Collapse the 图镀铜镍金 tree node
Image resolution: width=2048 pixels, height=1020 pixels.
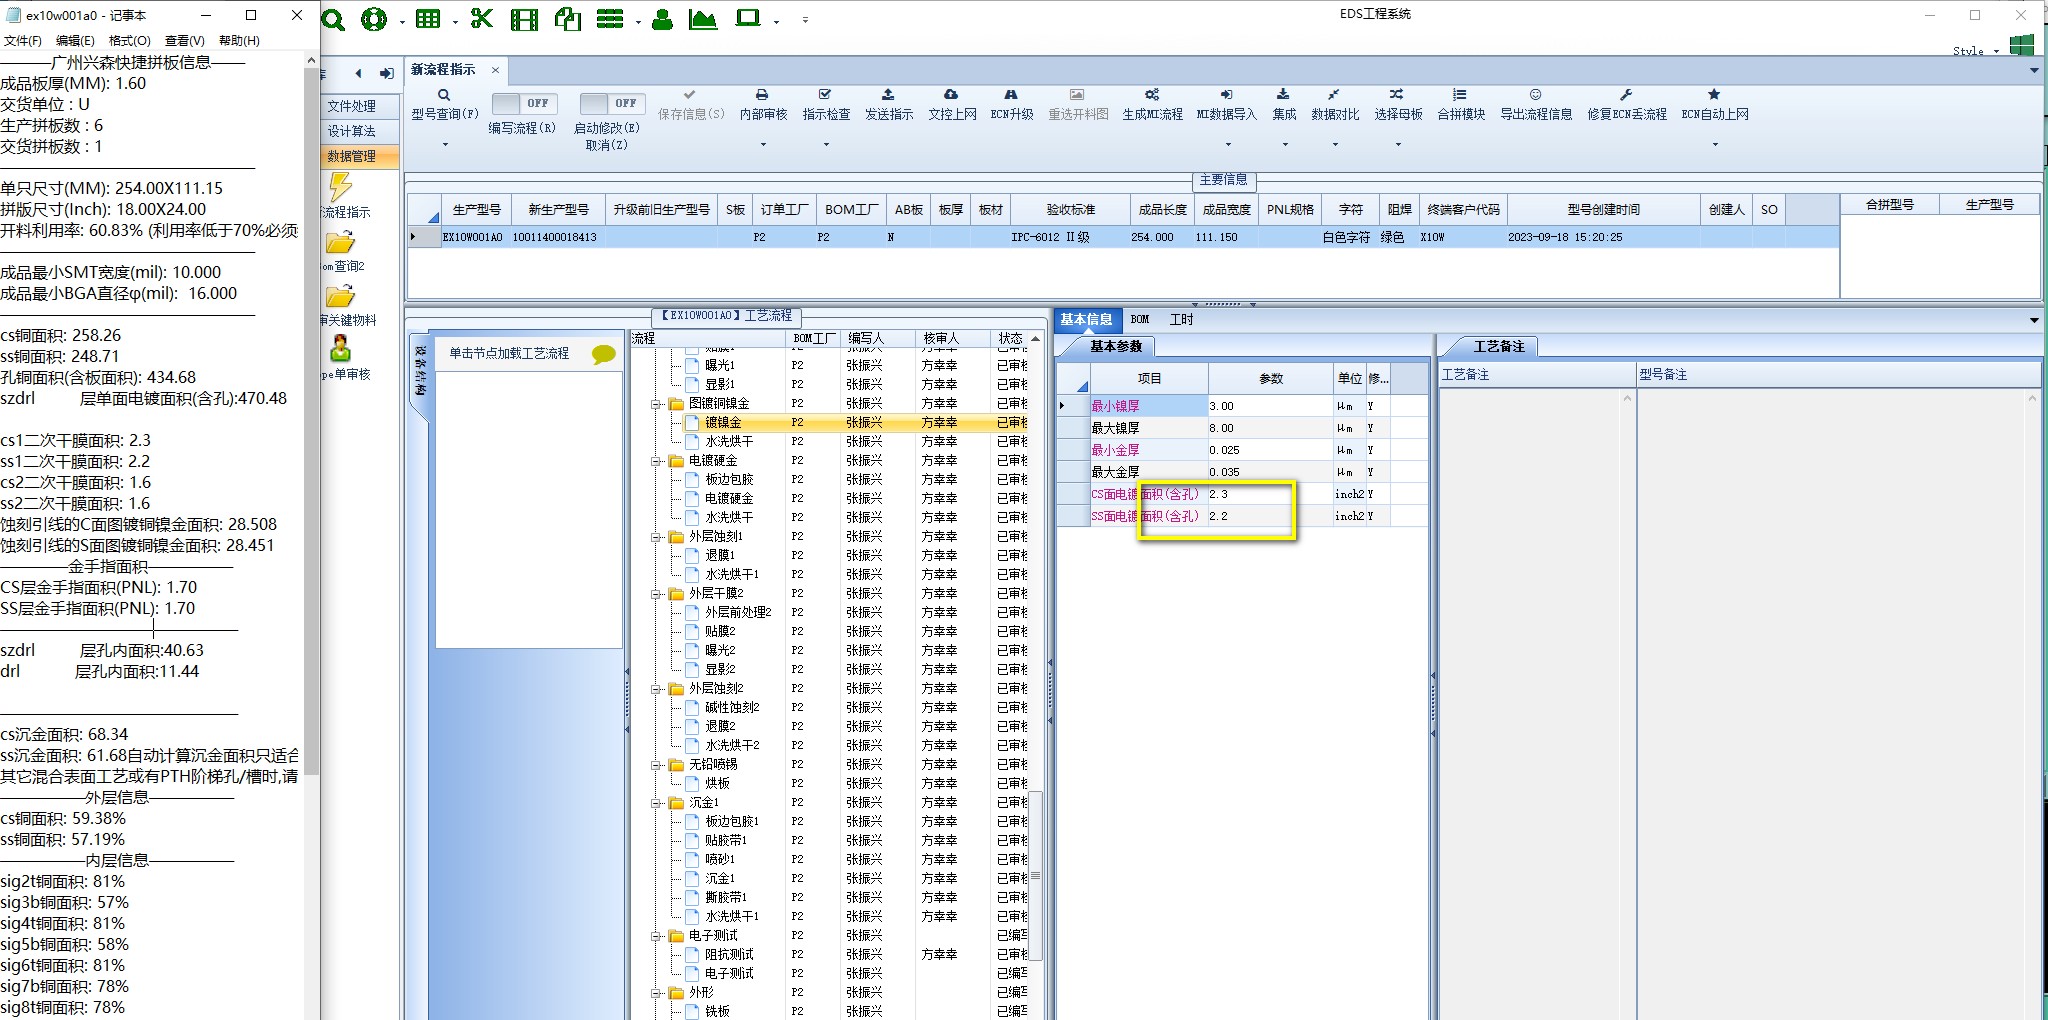(657, 404)
